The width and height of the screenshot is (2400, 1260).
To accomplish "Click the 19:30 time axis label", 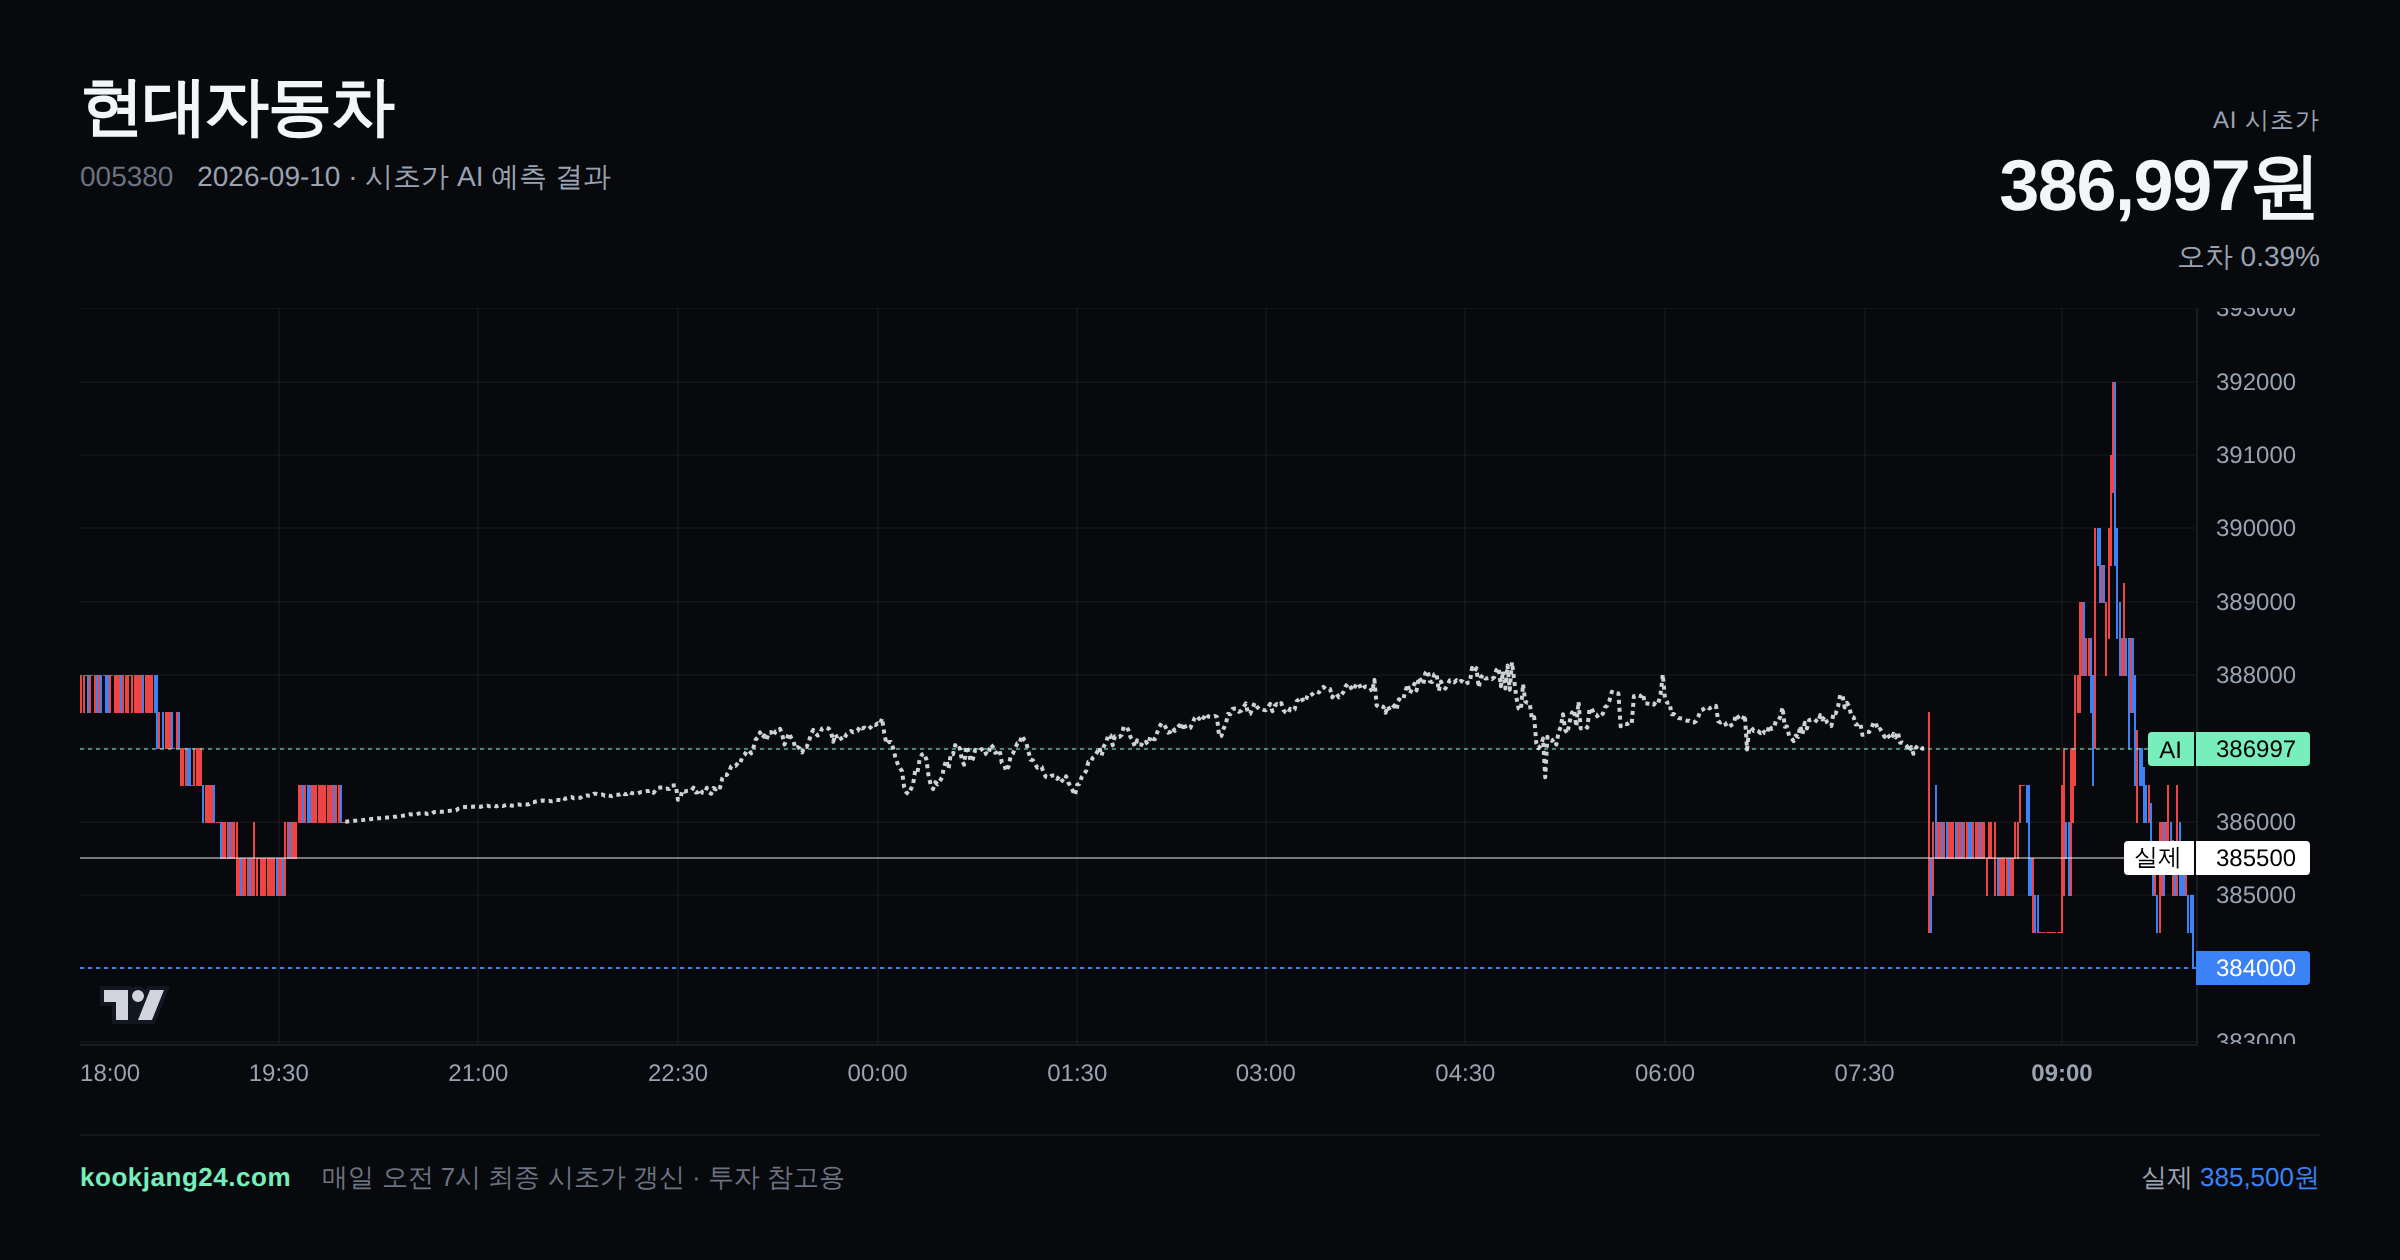I will coord(278,1073).
